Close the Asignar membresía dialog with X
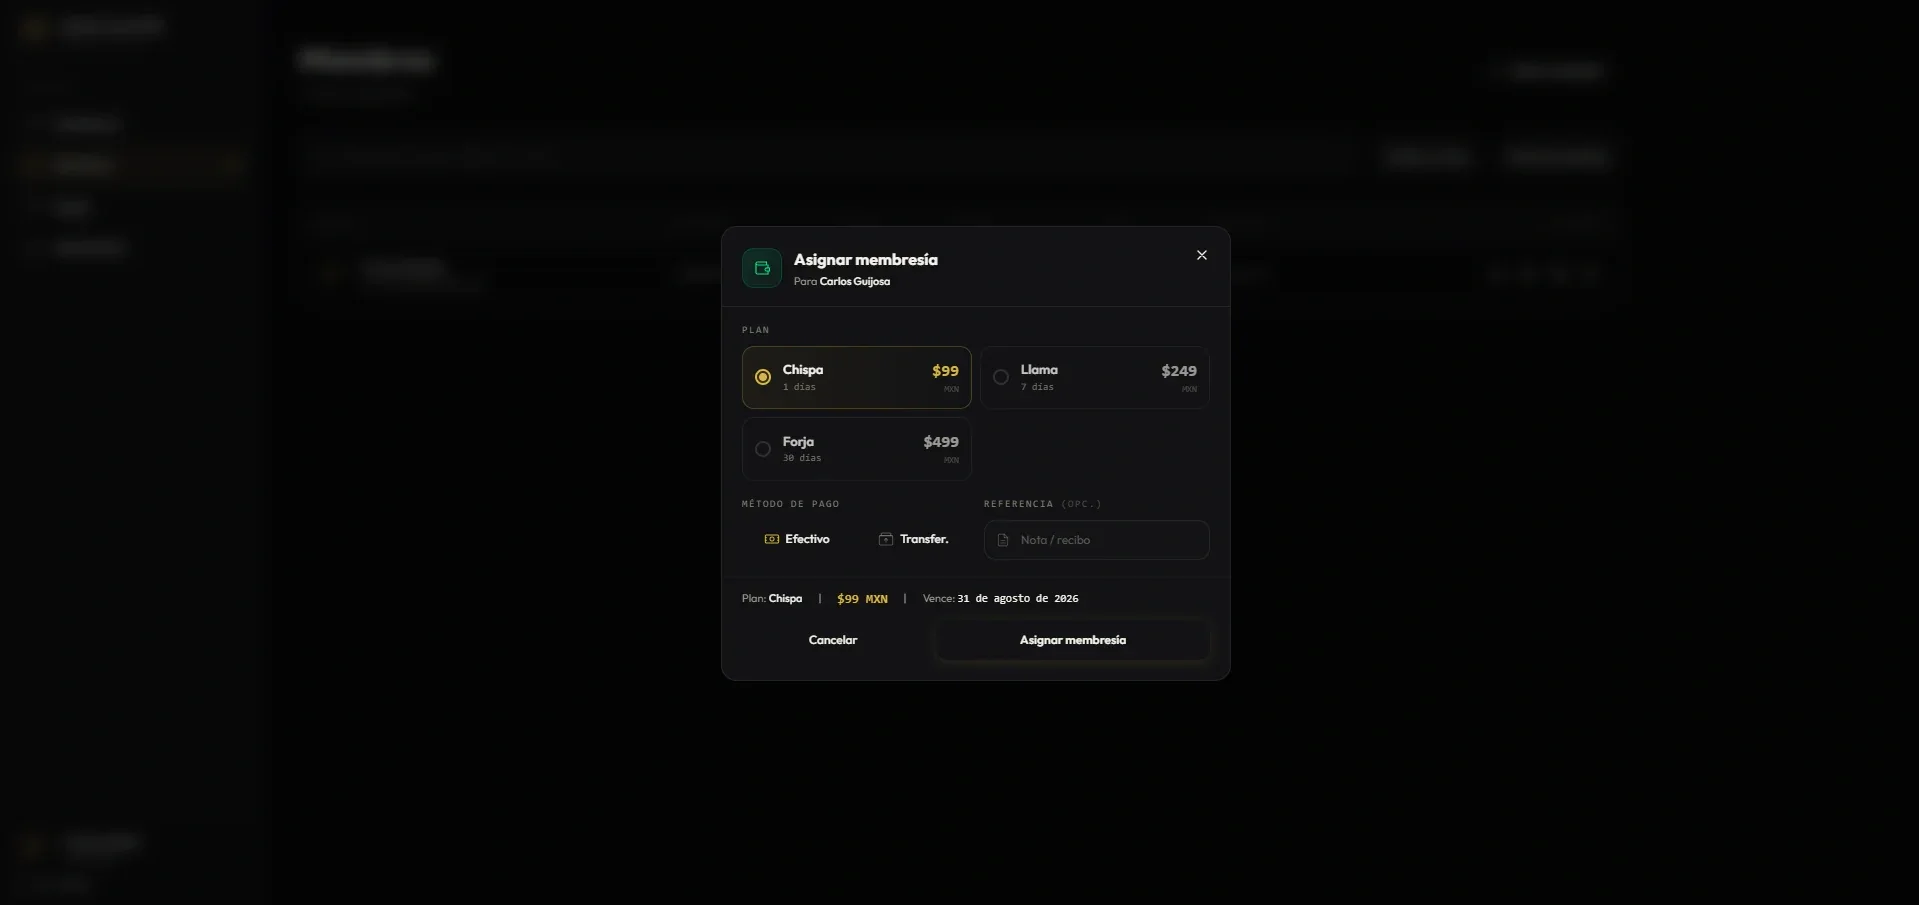Image resolution: width=1919 pixels, height=905 pixels. (1202, 255)
